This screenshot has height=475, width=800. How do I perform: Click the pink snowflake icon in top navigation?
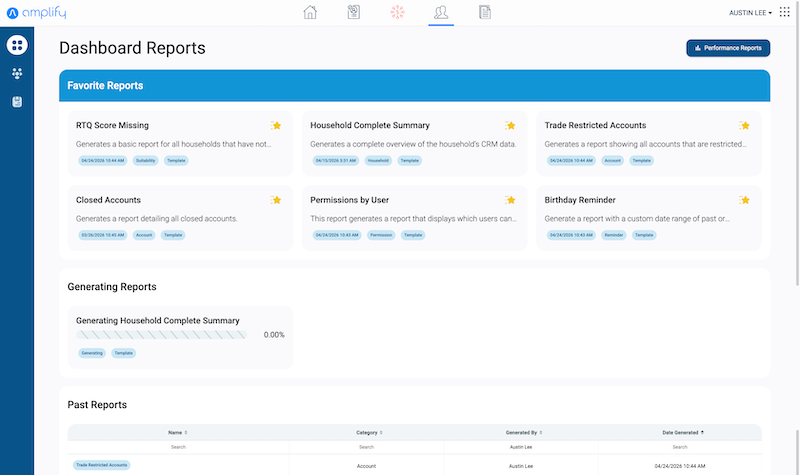click(x=397, y=12)
